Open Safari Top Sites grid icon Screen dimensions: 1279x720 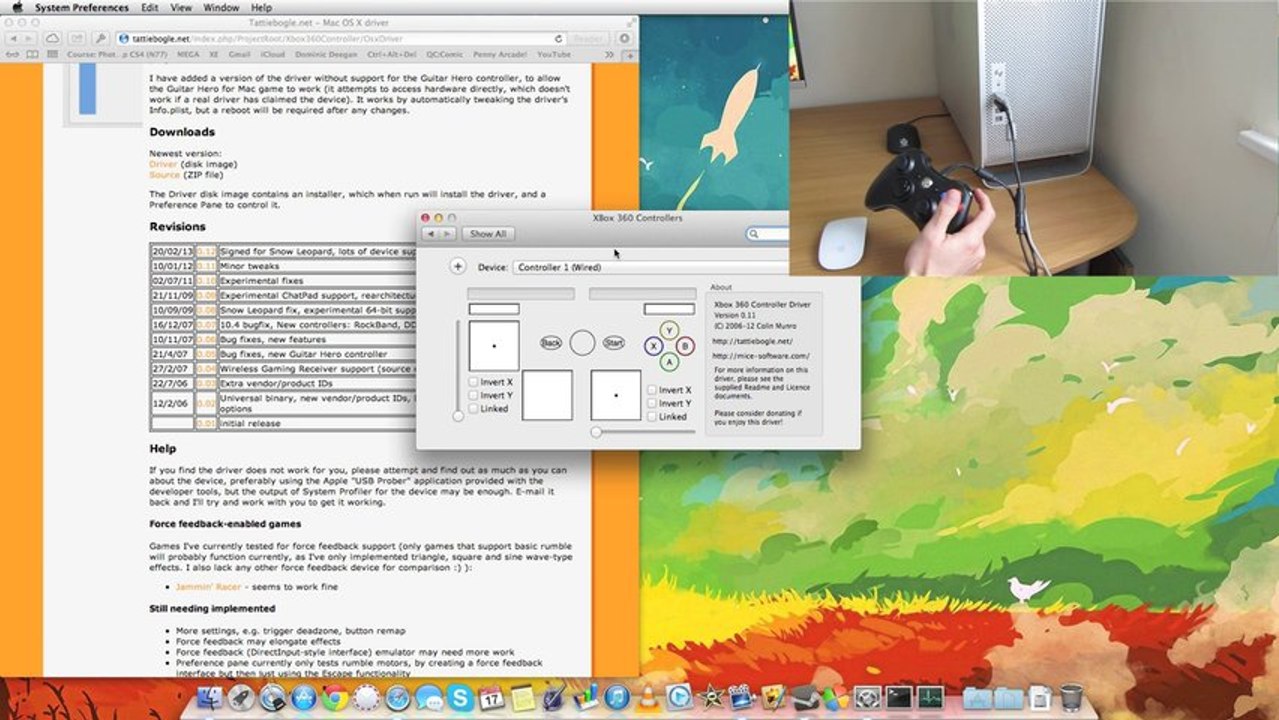pyautogui.click(x=52, y=54)
